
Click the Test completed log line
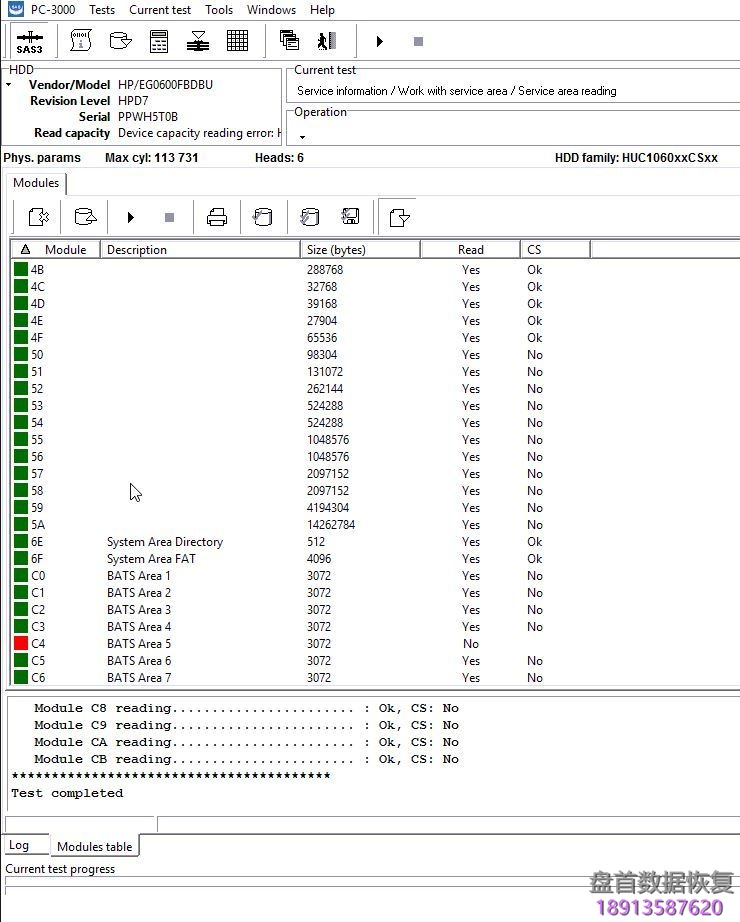pos(67,793)
